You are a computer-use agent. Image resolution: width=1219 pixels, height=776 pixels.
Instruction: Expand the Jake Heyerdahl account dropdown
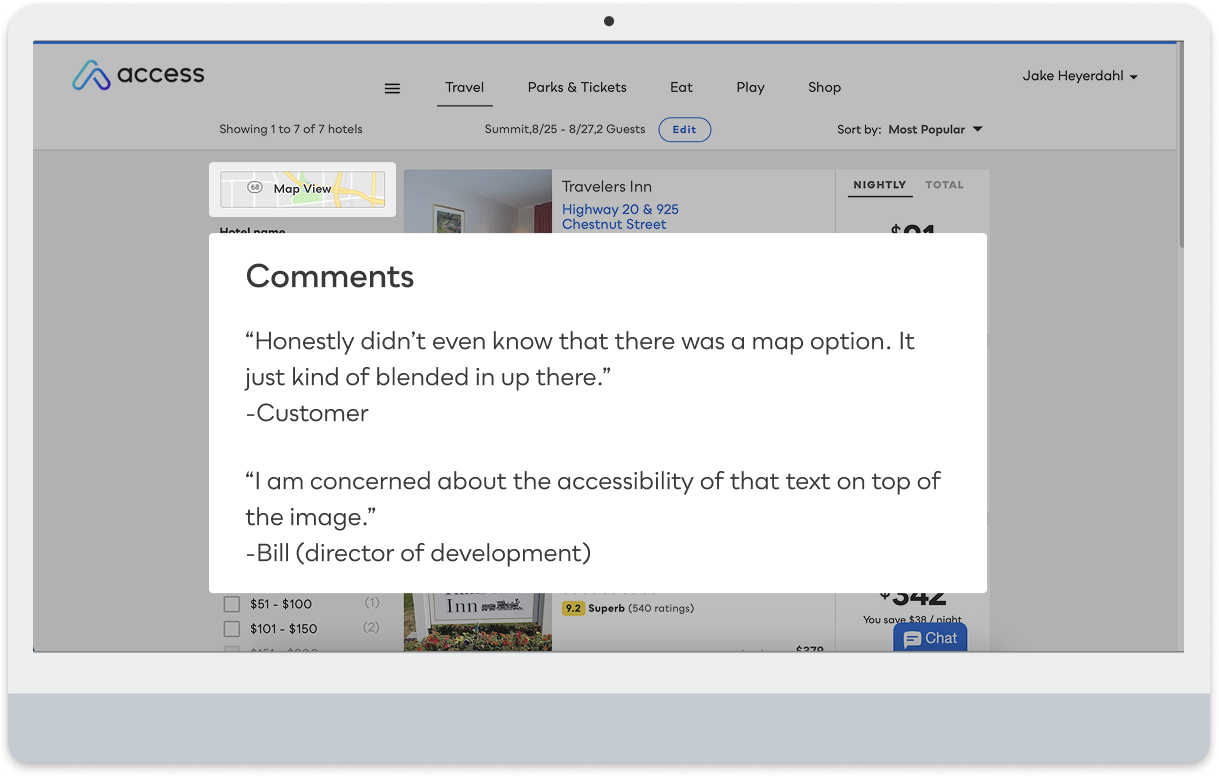tap(1080, 76)
